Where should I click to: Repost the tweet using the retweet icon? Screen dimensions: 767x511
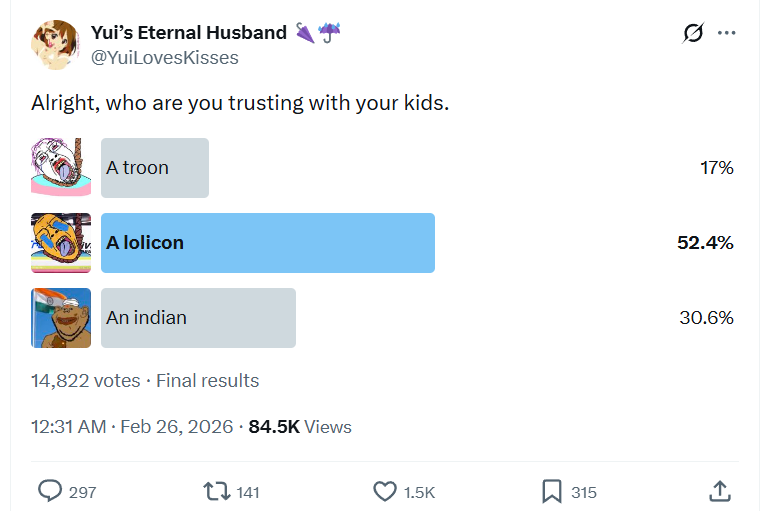tap(215, 491)
